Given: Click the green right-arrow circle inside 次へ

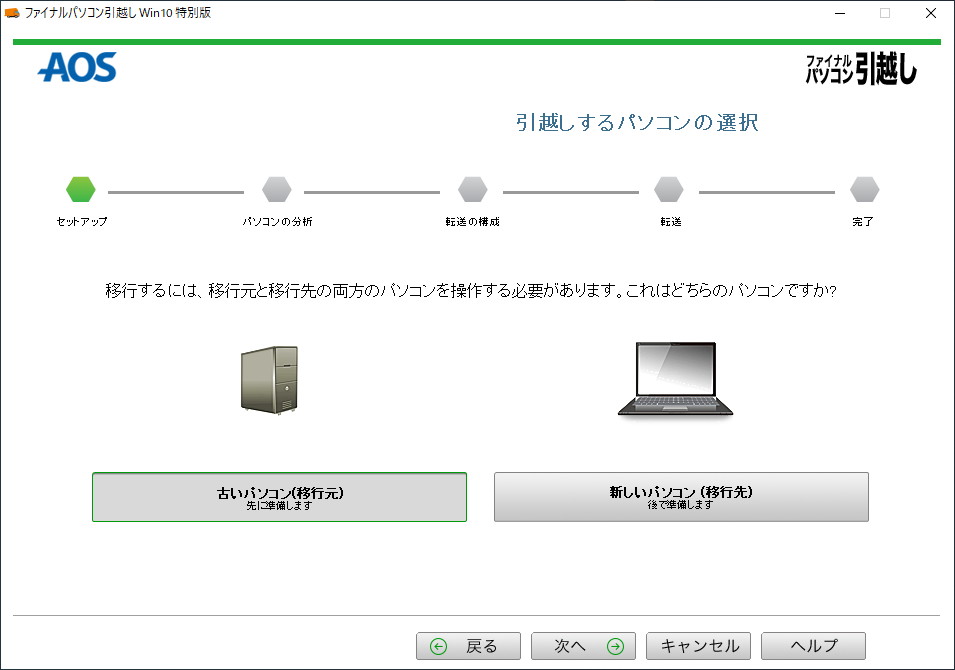Looking at the screenshot, I should point(617,646).
